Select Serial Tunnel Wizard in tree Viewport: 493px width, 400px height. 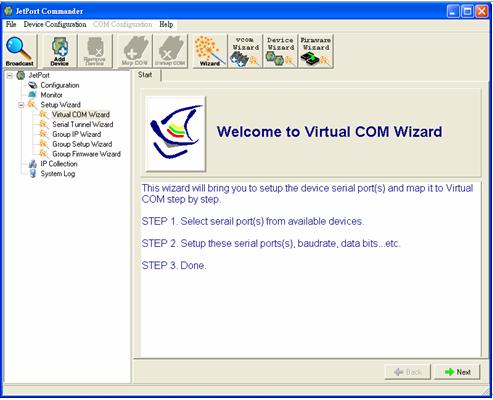(x=83, y=124)
